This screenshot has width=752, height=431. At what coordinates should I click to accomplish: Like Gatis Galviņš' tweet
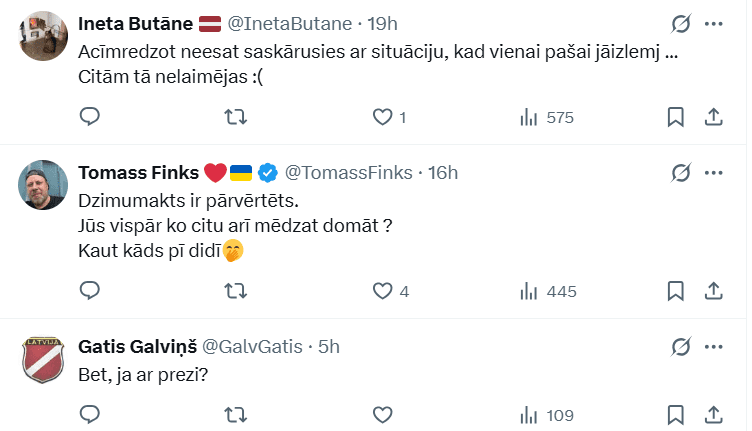tap(381, 414)
